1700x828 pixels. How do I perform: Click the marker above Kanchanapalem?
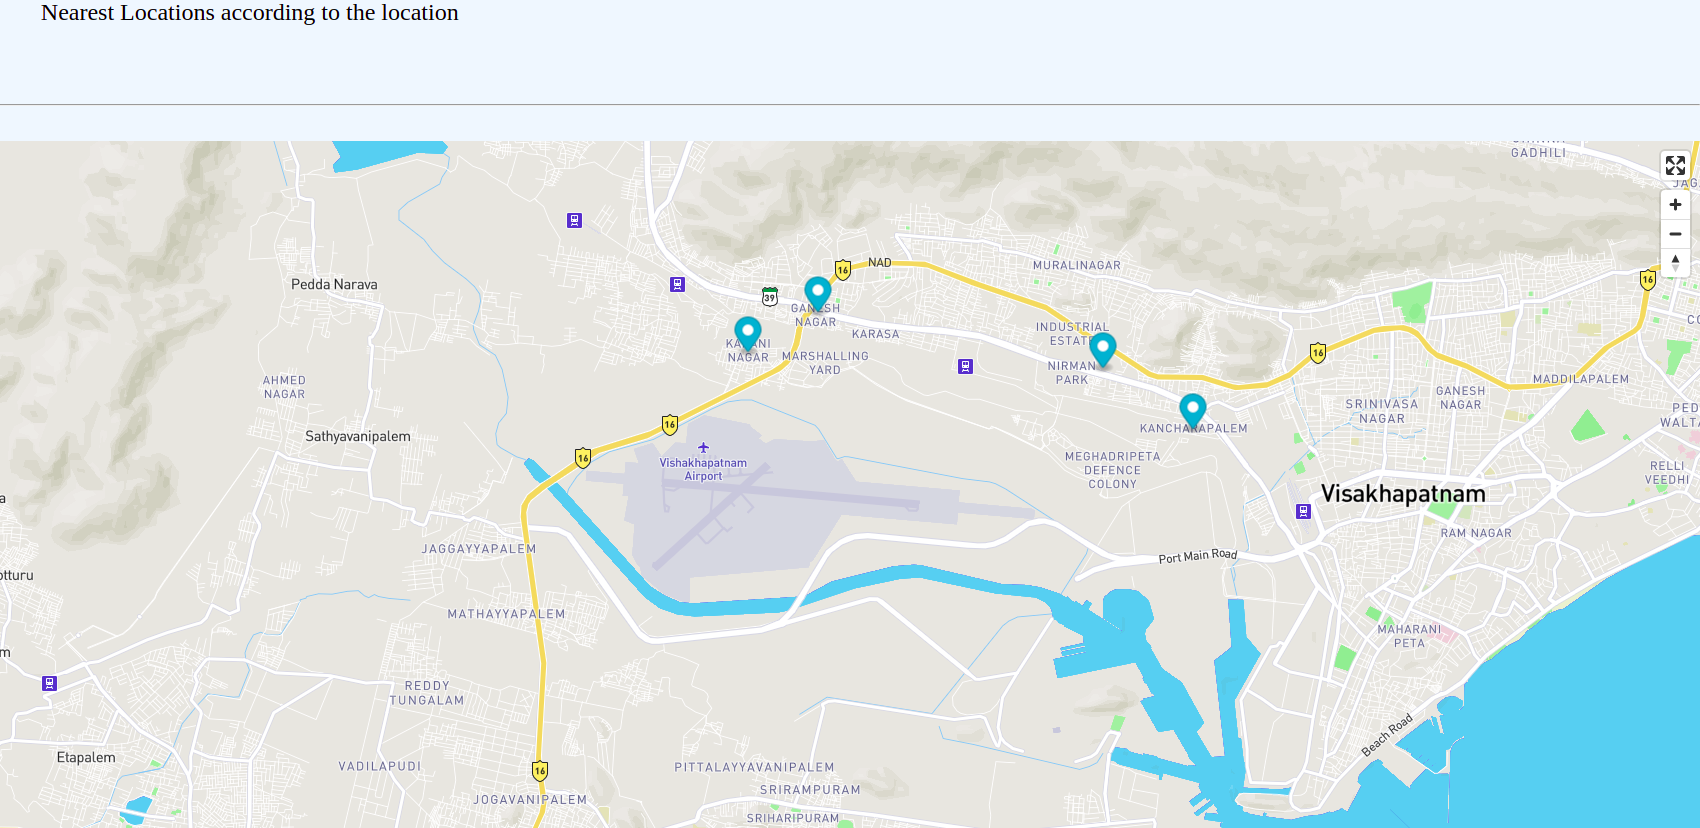(x=1192, y=409)
